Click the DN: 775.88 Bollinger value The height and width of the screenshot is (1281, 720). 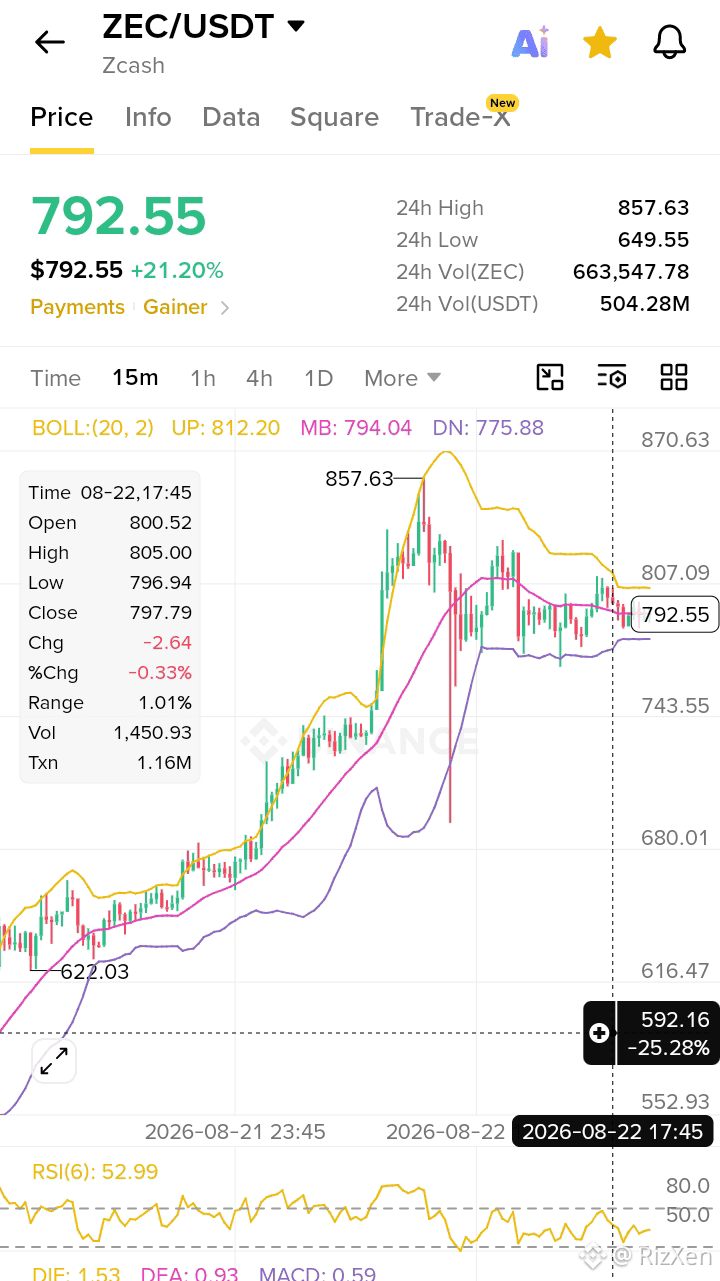(x=488, y=428)
